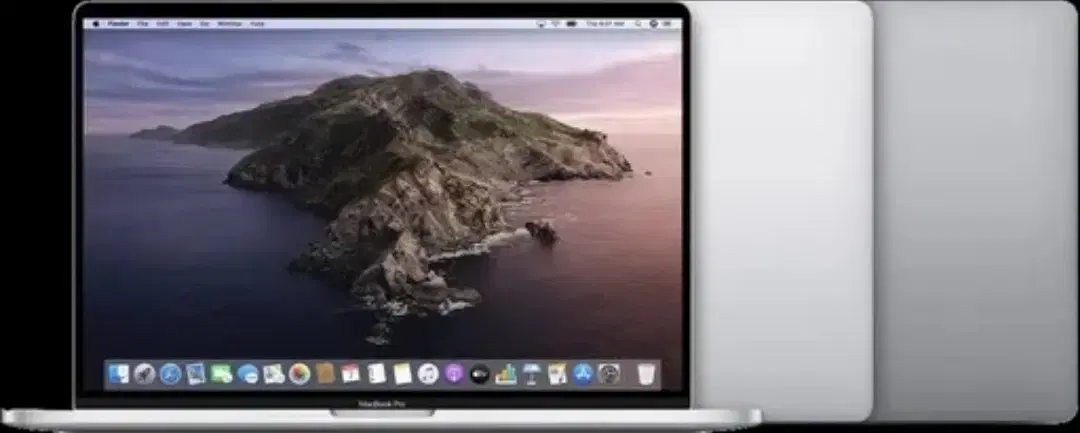
Task: Launch Launchpad rocket icon in Dock
Action: tap(144, 374)
